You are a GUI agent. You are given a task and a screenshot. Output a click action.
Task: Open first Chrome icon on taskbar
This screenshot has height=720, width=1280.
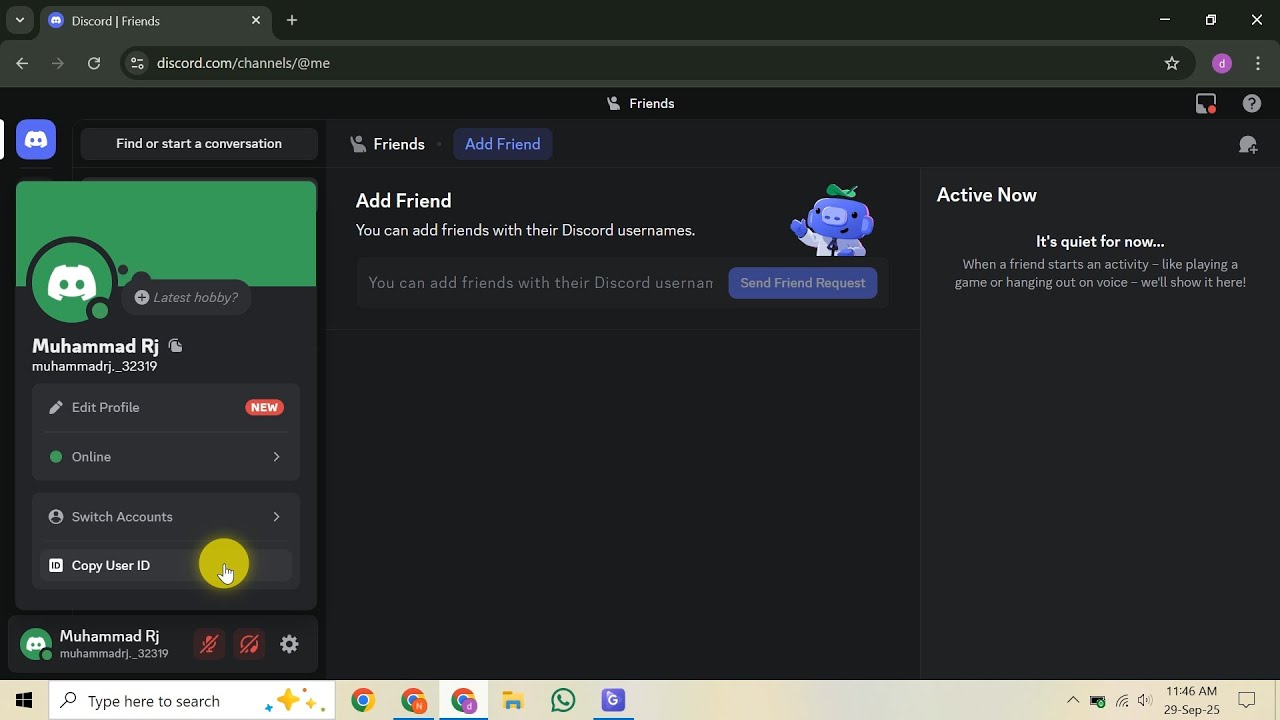coord(363,701)
